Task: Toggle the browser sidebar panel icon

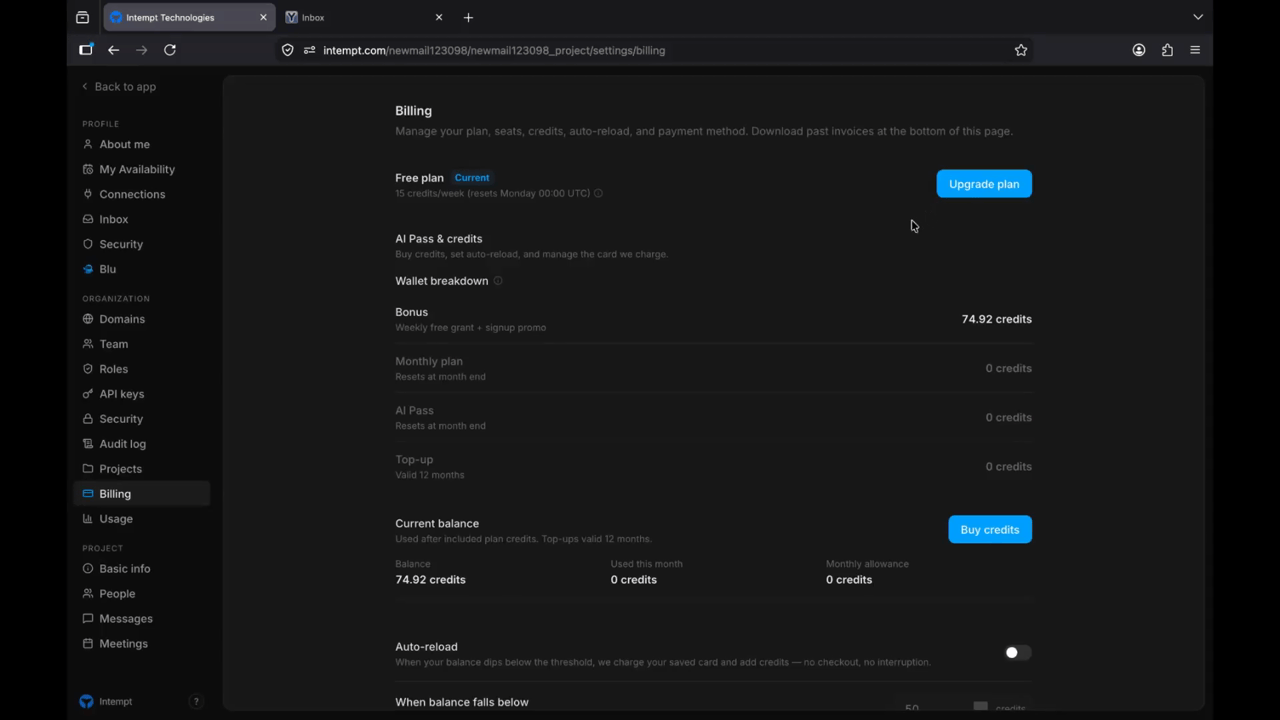Action: [x=86, y=50]
